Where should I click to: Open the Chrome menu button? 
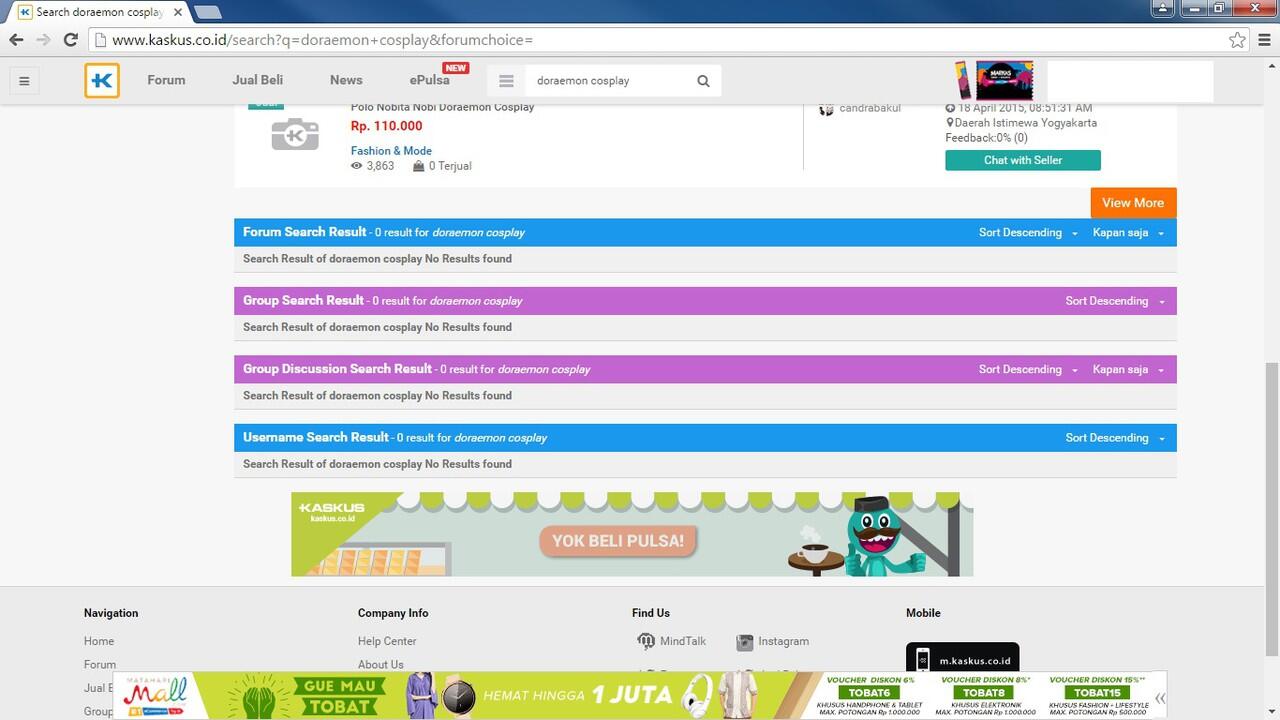(x=1264, y=40)
